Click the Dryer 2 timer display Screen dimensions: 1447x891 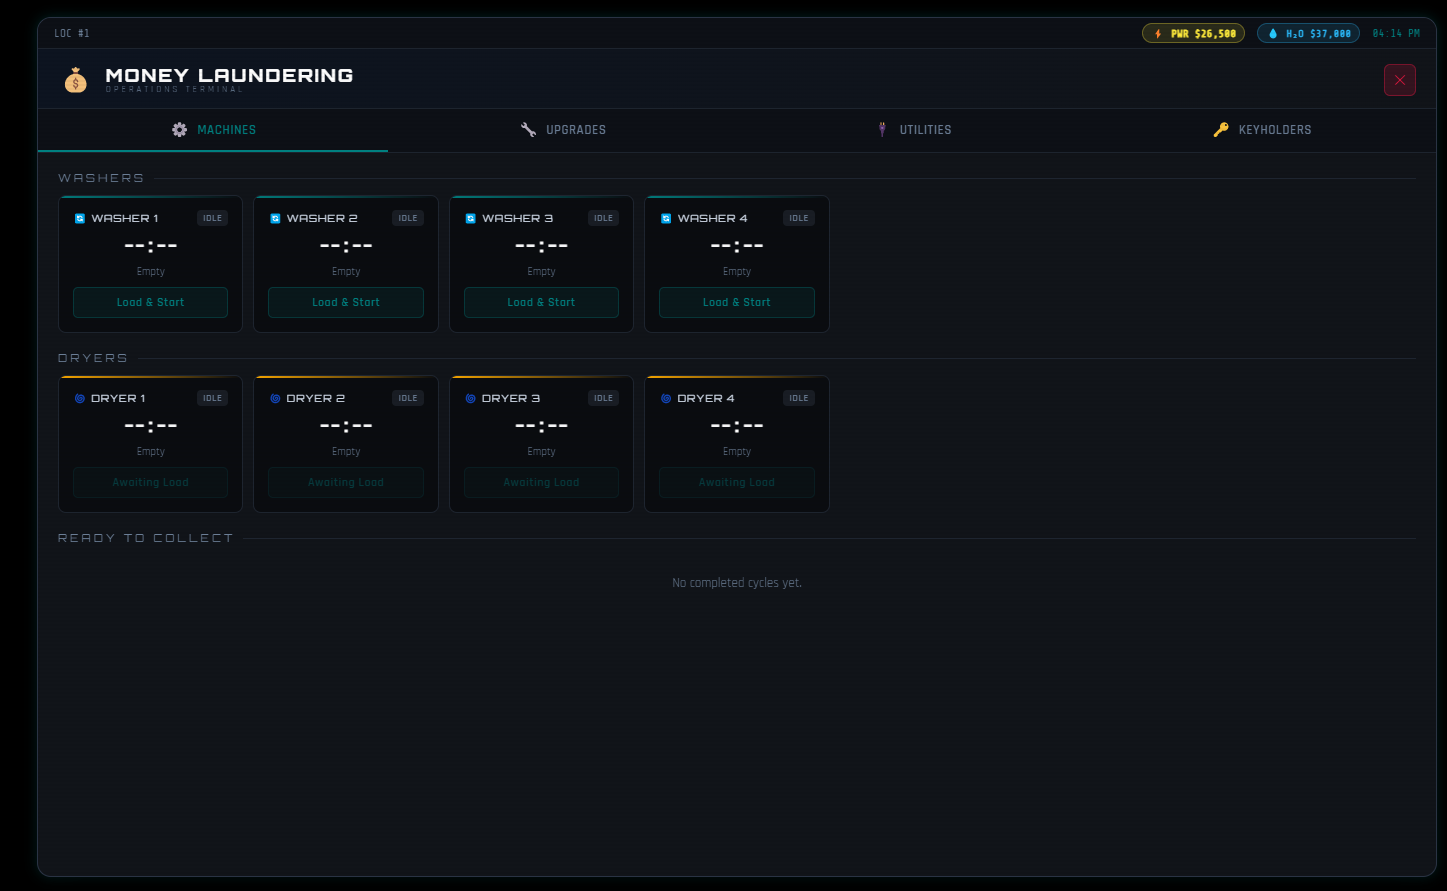[x=346, y=425]
